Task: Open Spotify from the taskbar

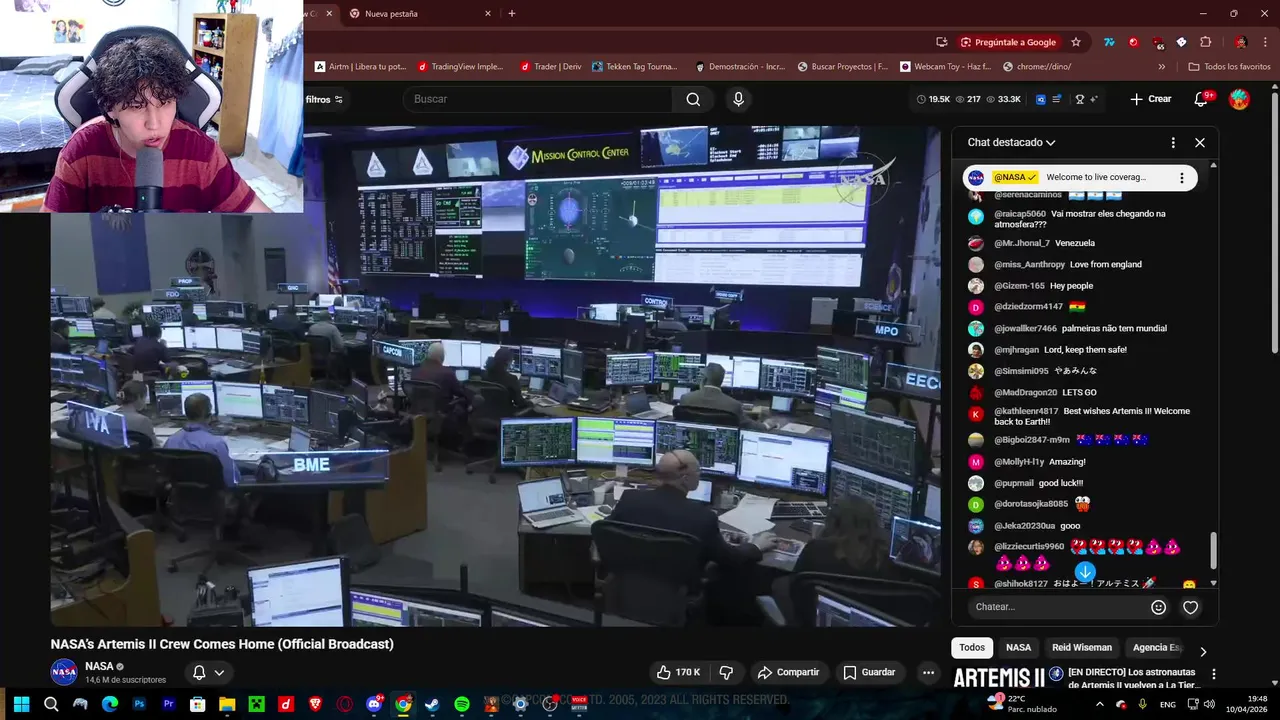Action: (462, 704)
